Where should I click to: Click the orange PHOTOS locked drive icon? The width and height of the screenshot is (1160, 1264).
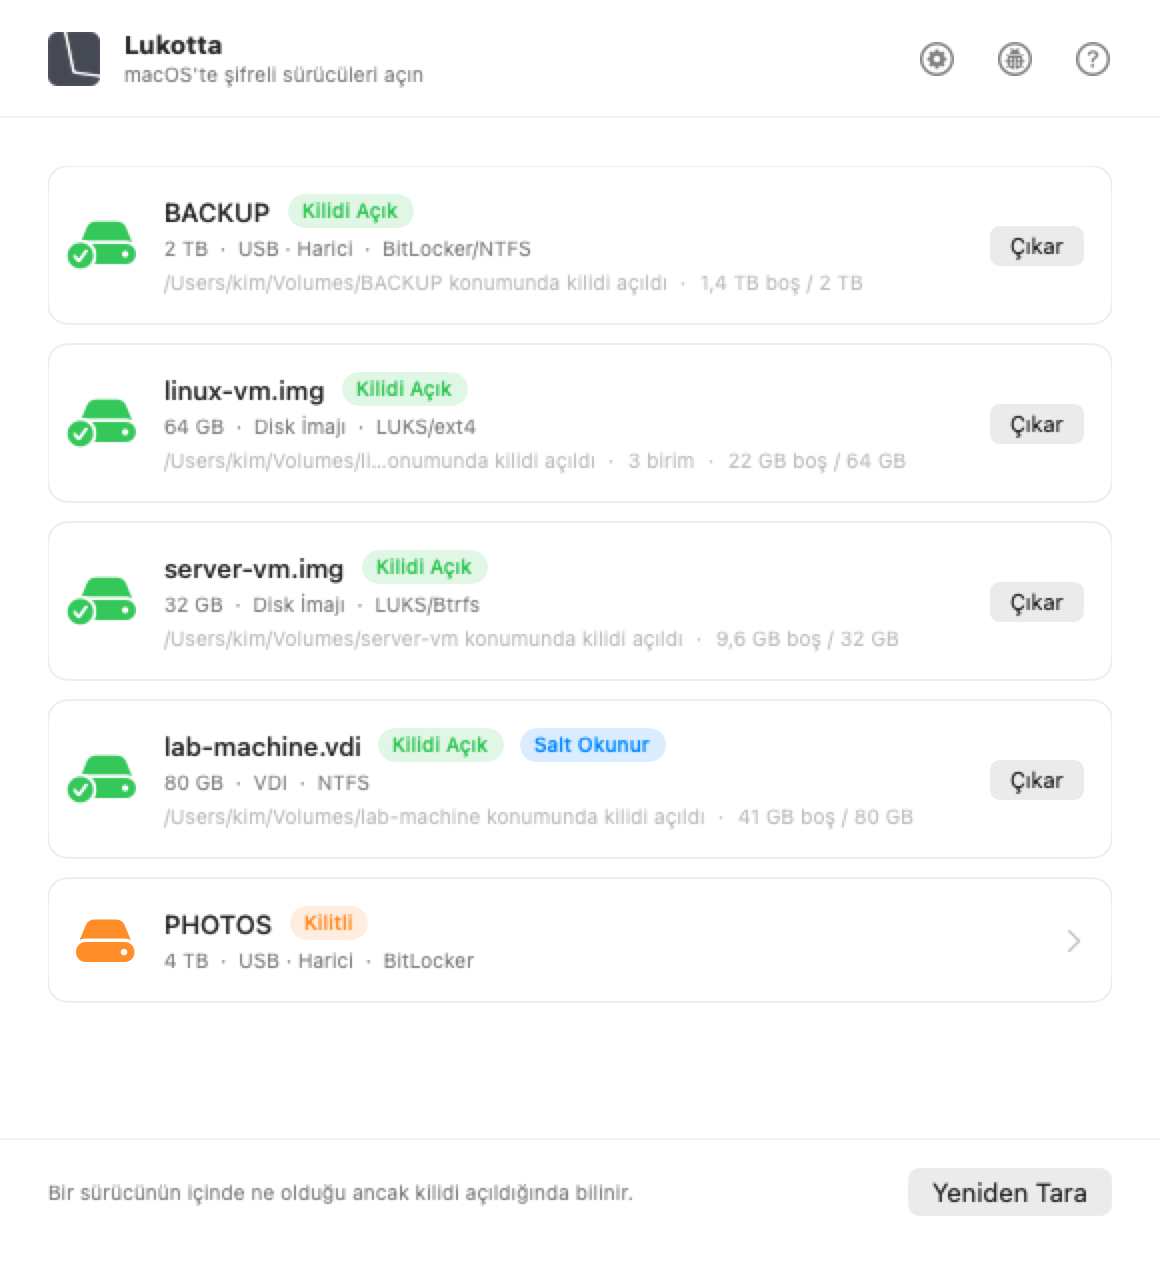coord(105,940)
